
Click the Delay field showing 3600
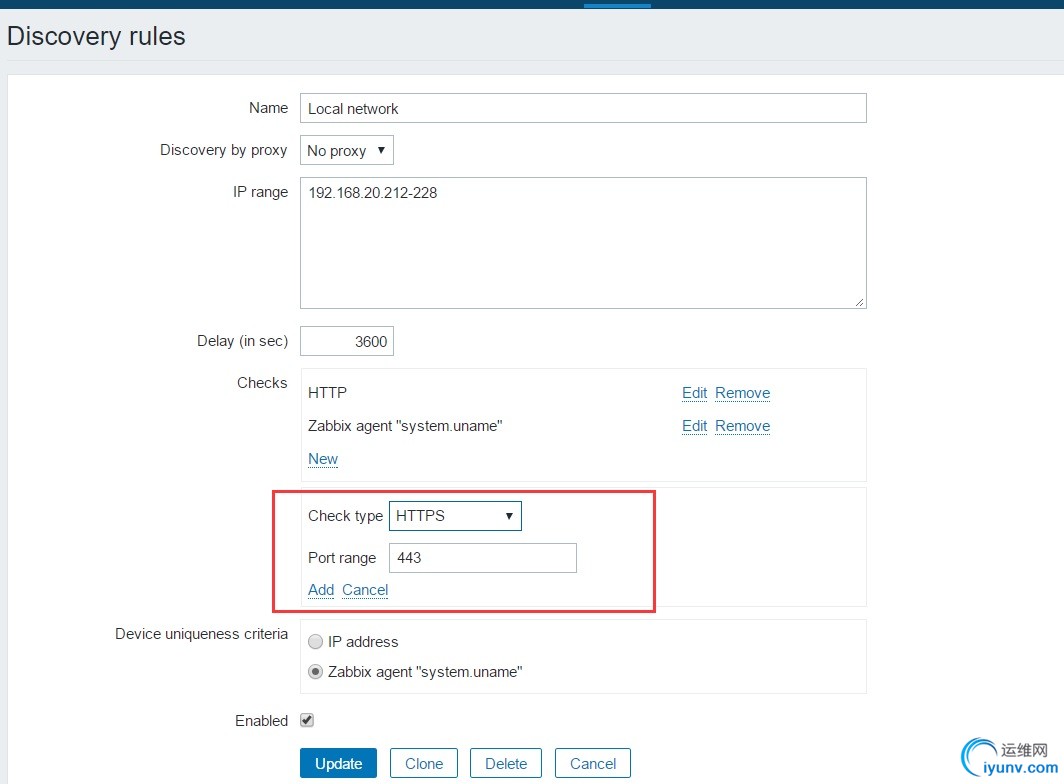[347, 341]
